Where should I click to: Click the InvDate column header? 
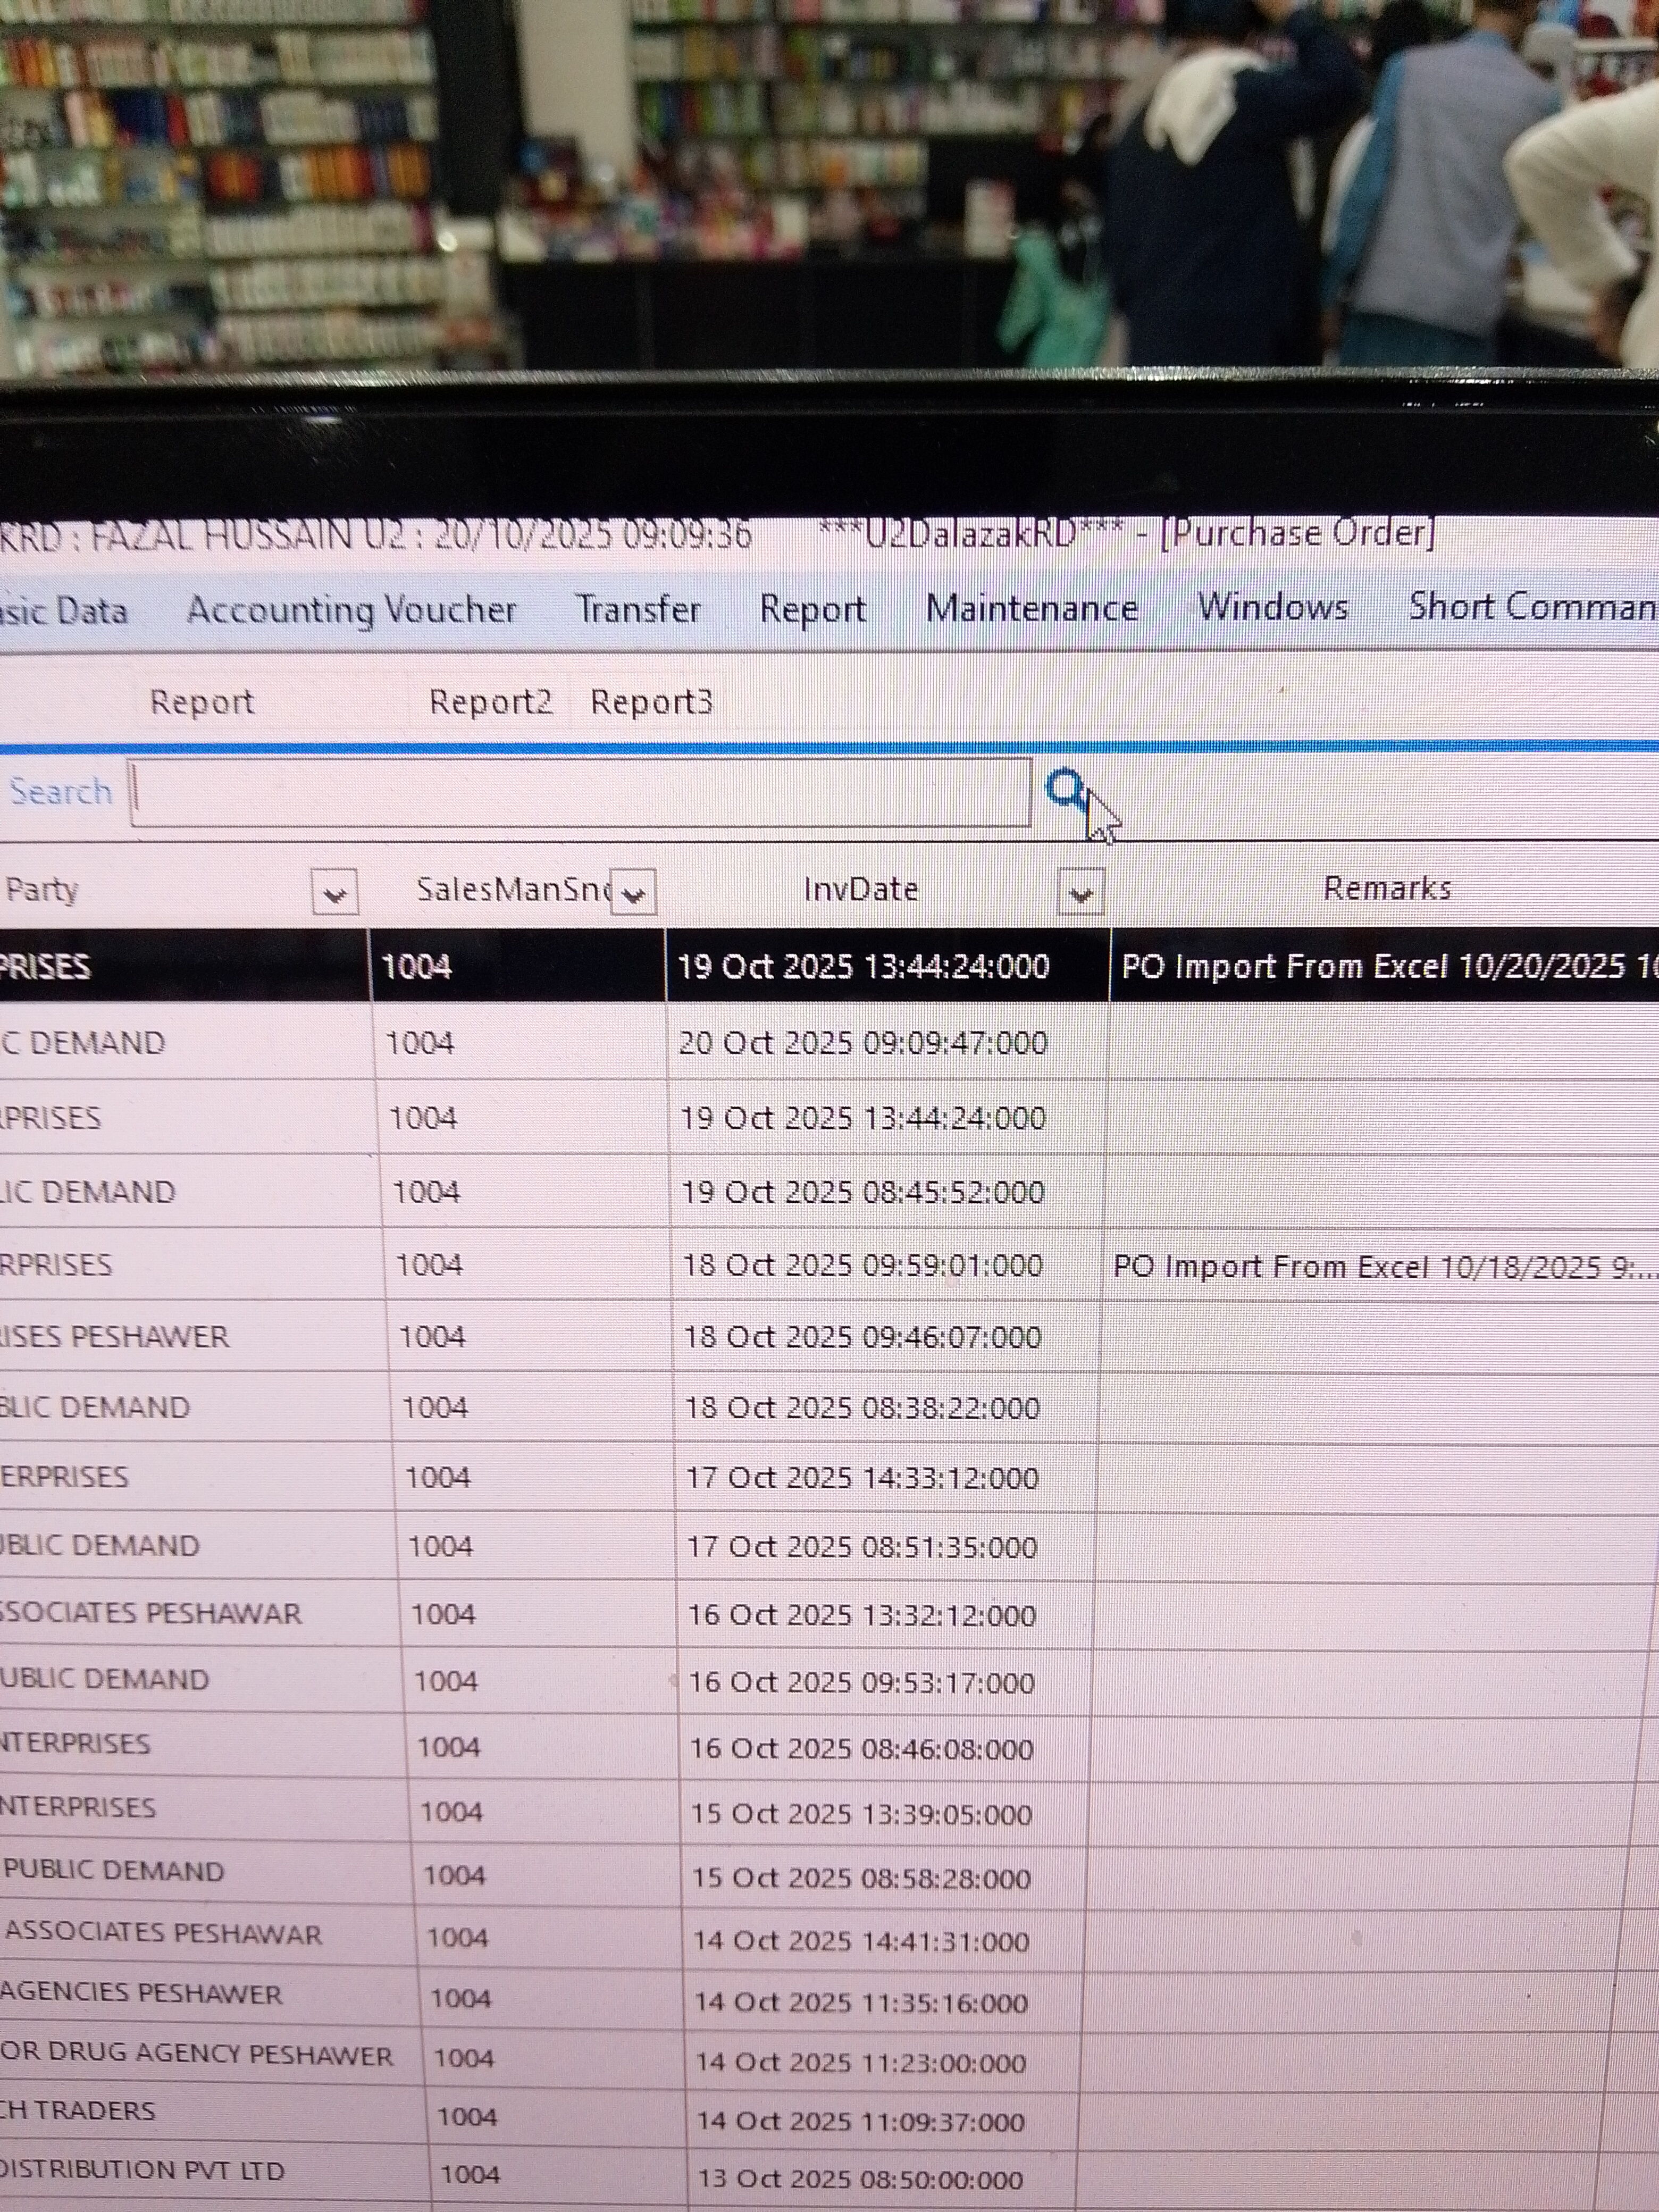tap(860, 889)
